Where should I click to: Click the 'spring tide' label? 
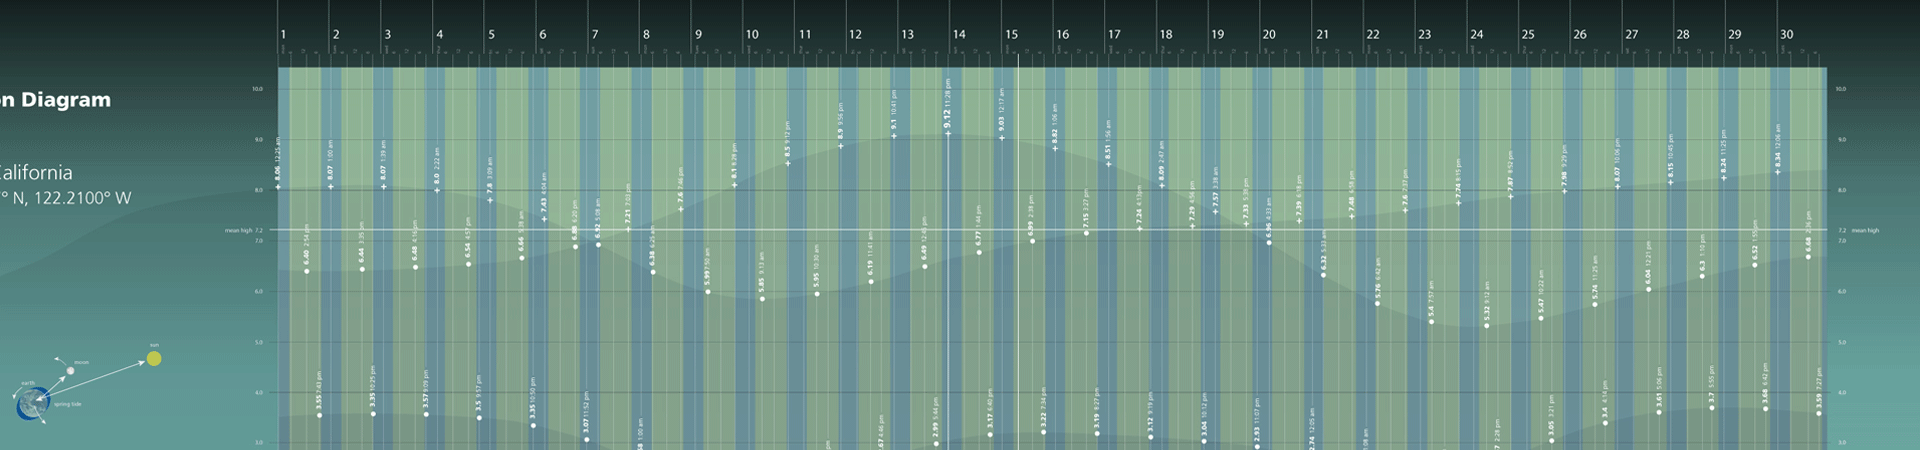[68, 404]
